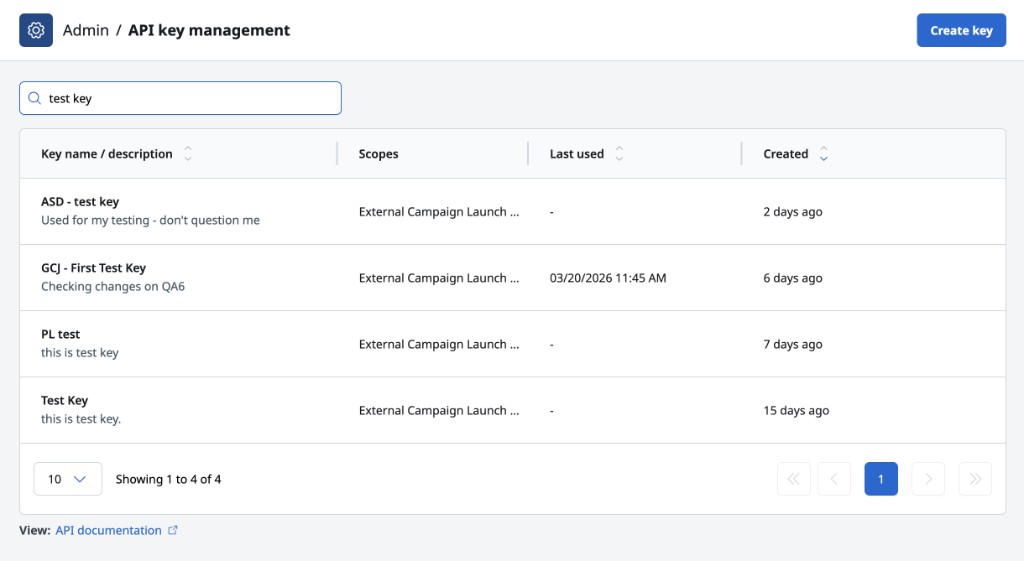The width and height of the screenshot is (1024, 561).
Task: Click the Create key button
Action: [x=961, y=30]
